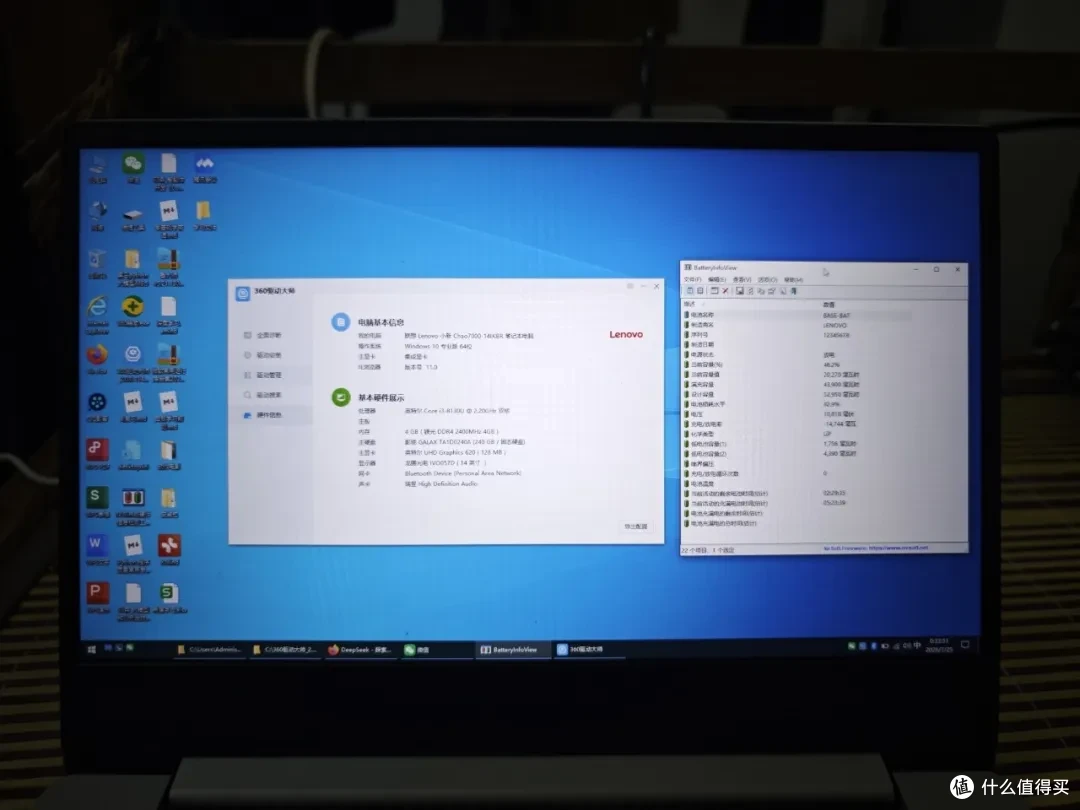Click the red X toolbar icon in BatteryInfoView

[x=725, y=291]
